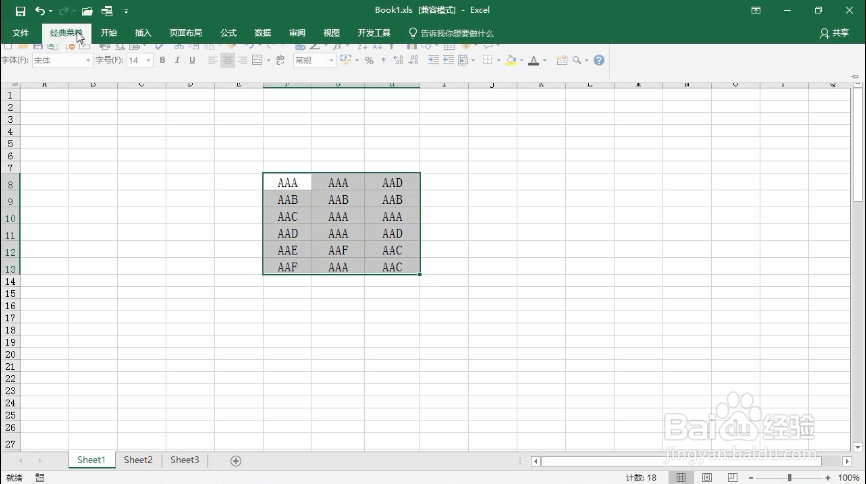Click Increase Decimal icon

click(398, 60)
